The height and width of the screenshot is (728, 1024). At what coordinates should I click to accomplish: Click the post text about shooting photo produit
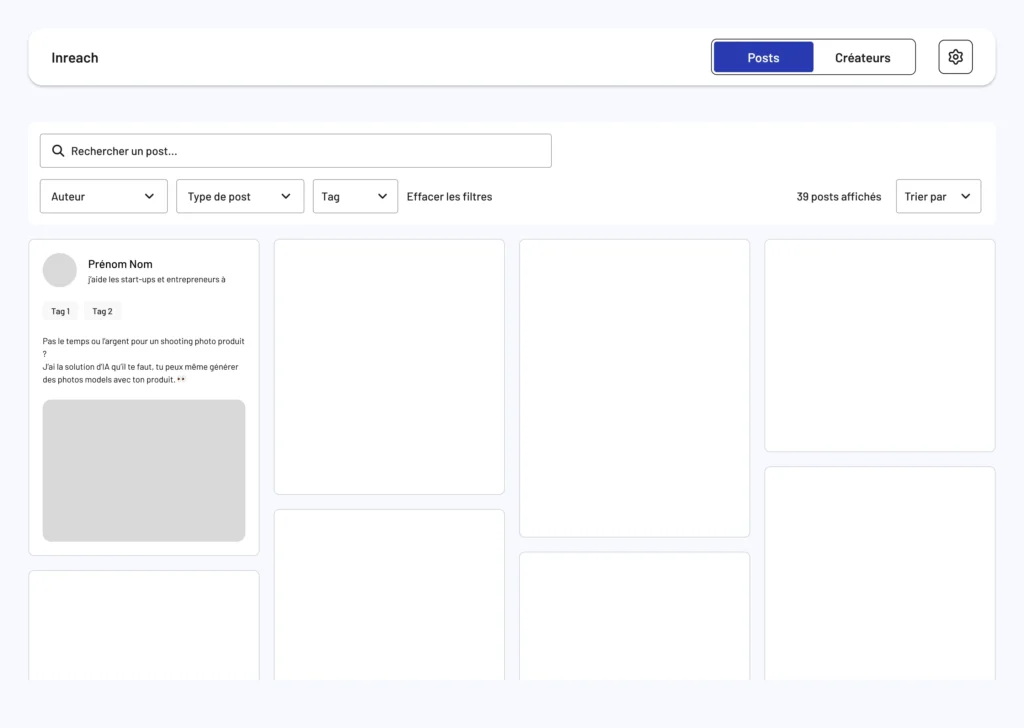[x=143, y=360]
